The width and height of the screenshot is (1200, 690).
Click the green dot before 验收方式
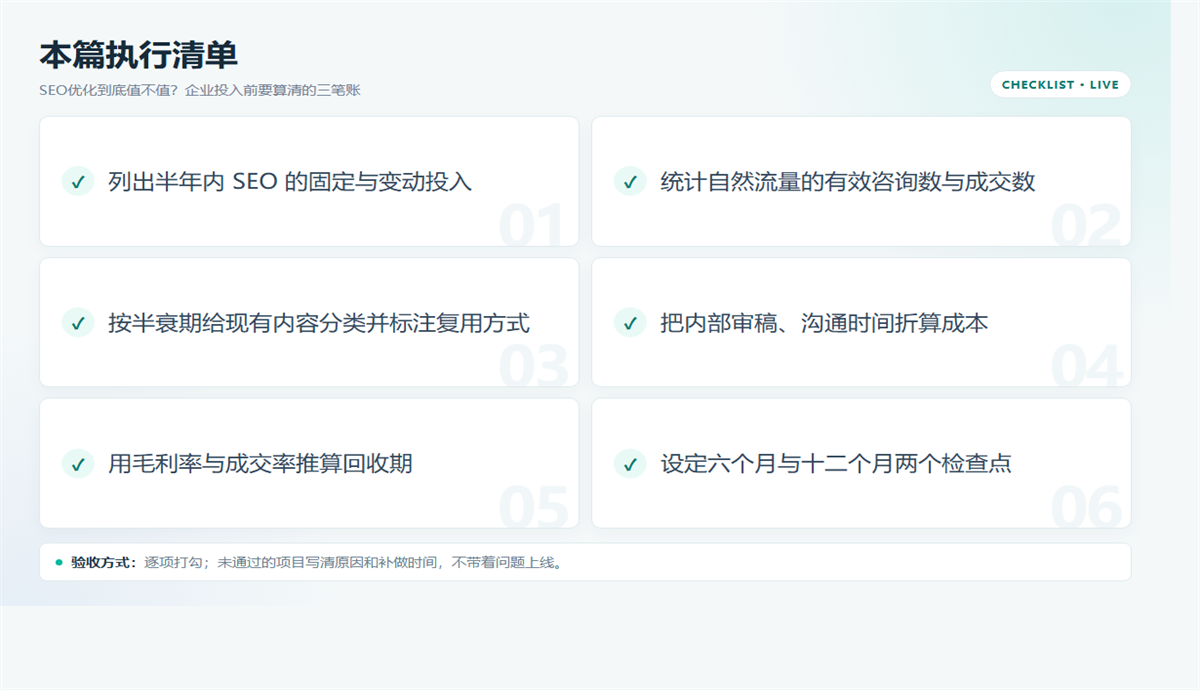(x=59, y=562)
